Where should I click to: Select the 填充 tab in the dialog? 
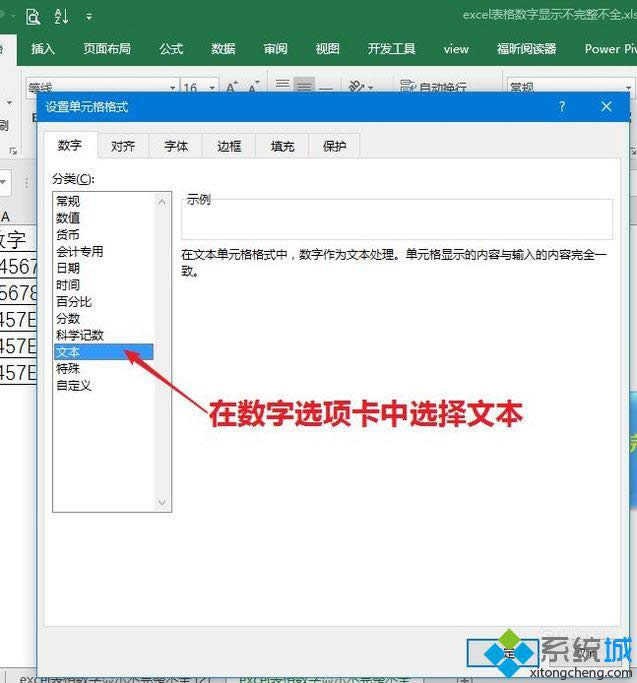coord(282,146)
